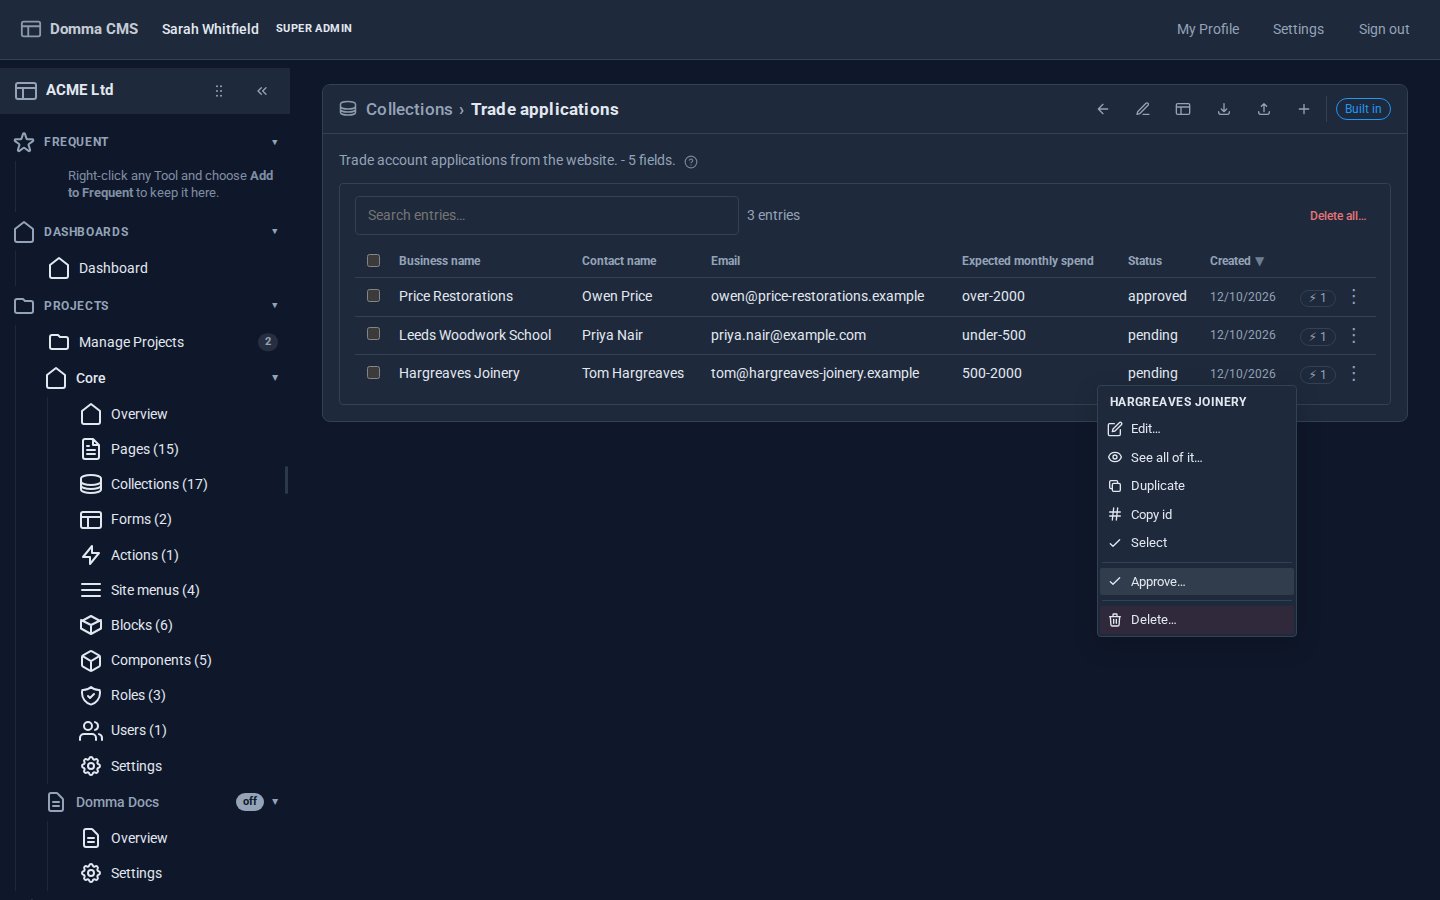The width and height of the screenshot is (1440, 900).
Task: Open the kebab menu for Price Restorations row
Action: click(x=1354, y=297)
